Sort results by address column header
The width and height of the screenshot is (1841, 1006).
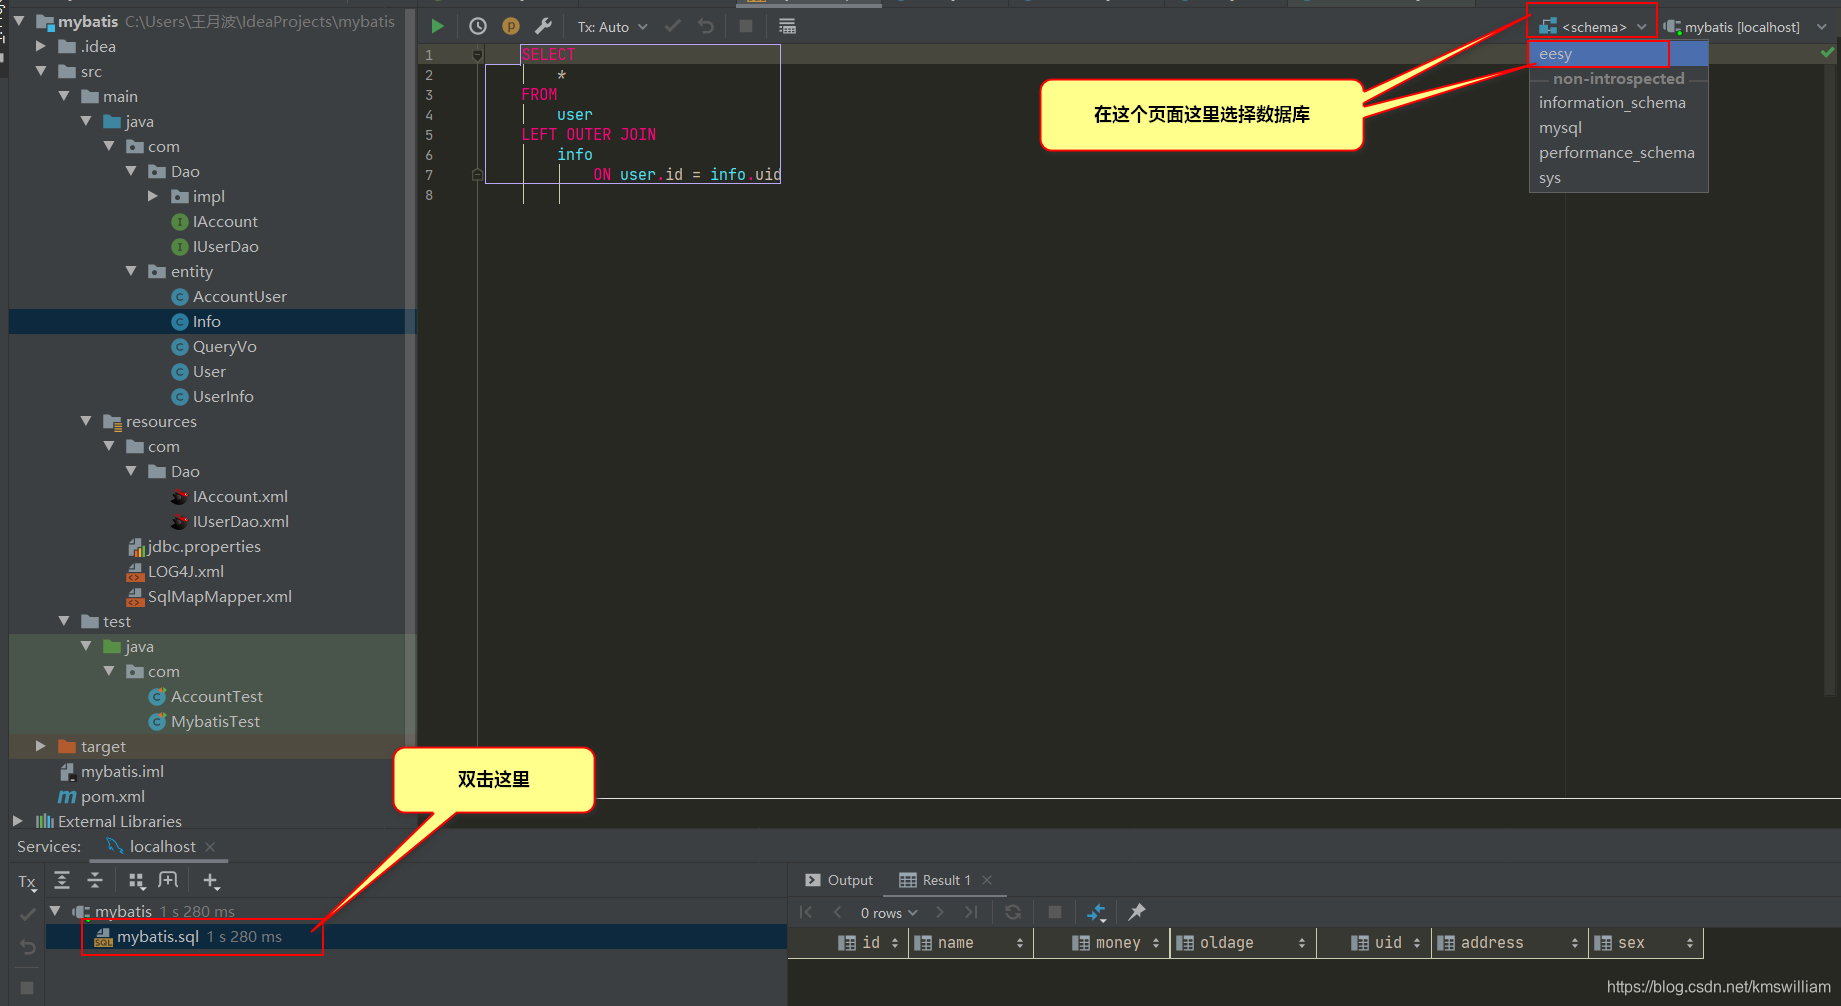click(1509, 943)
